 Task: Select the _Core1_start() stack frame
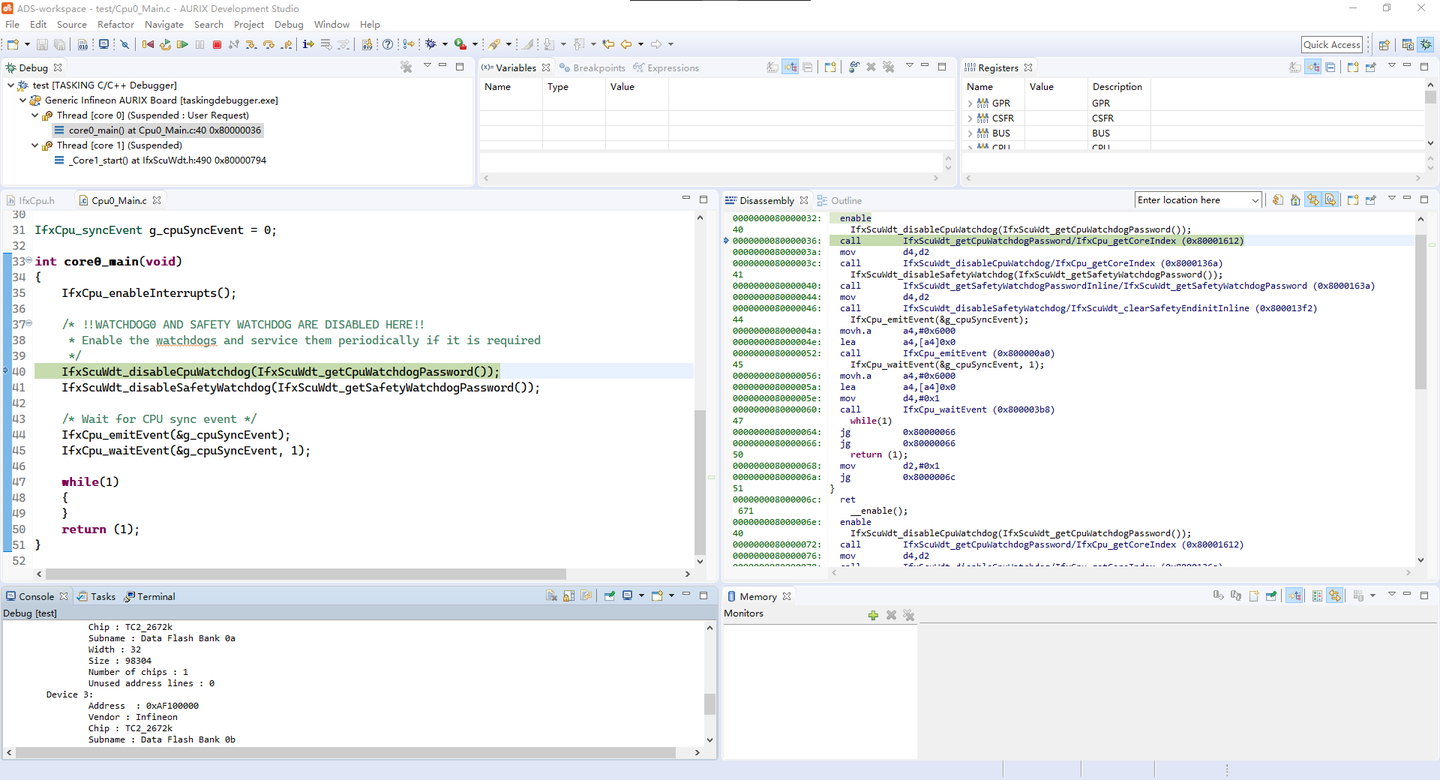coord(167,160)
